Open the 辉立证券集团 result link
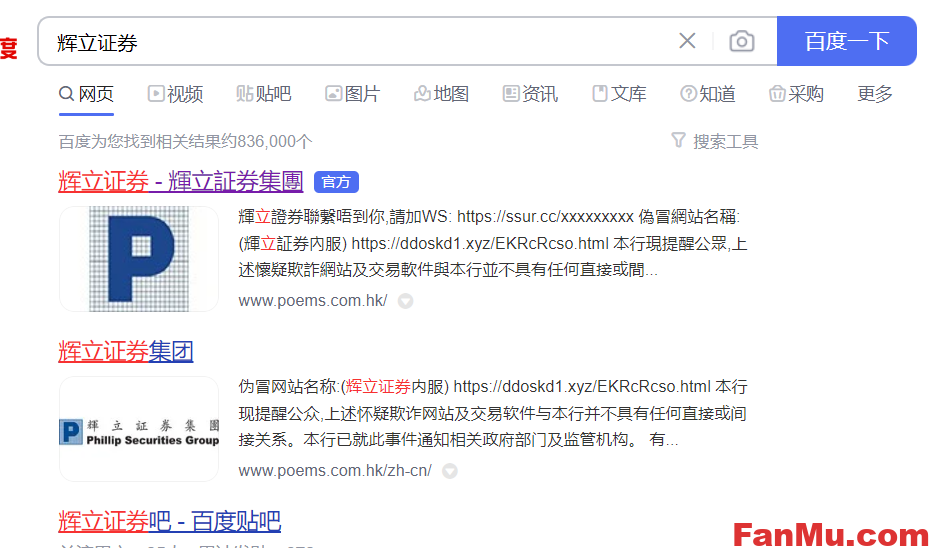Image resolution: width=929 pixels, height=548 pixels. [126, 351]
